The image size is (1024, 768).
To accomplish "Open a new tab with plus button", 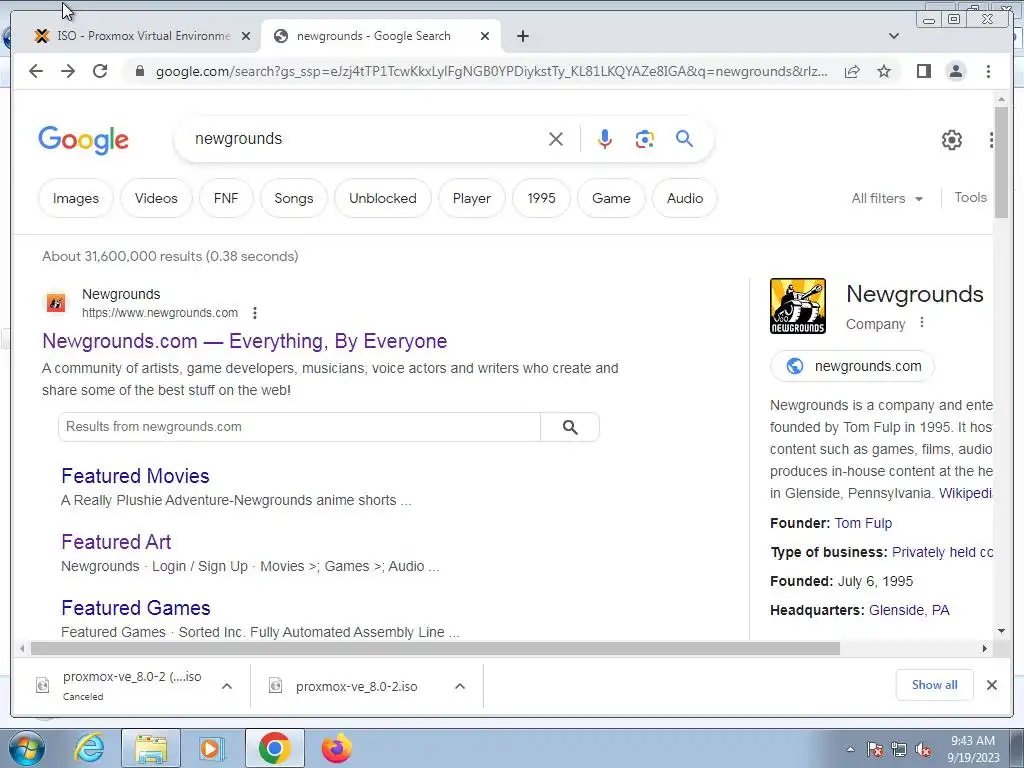I will [x=522, y=36].
